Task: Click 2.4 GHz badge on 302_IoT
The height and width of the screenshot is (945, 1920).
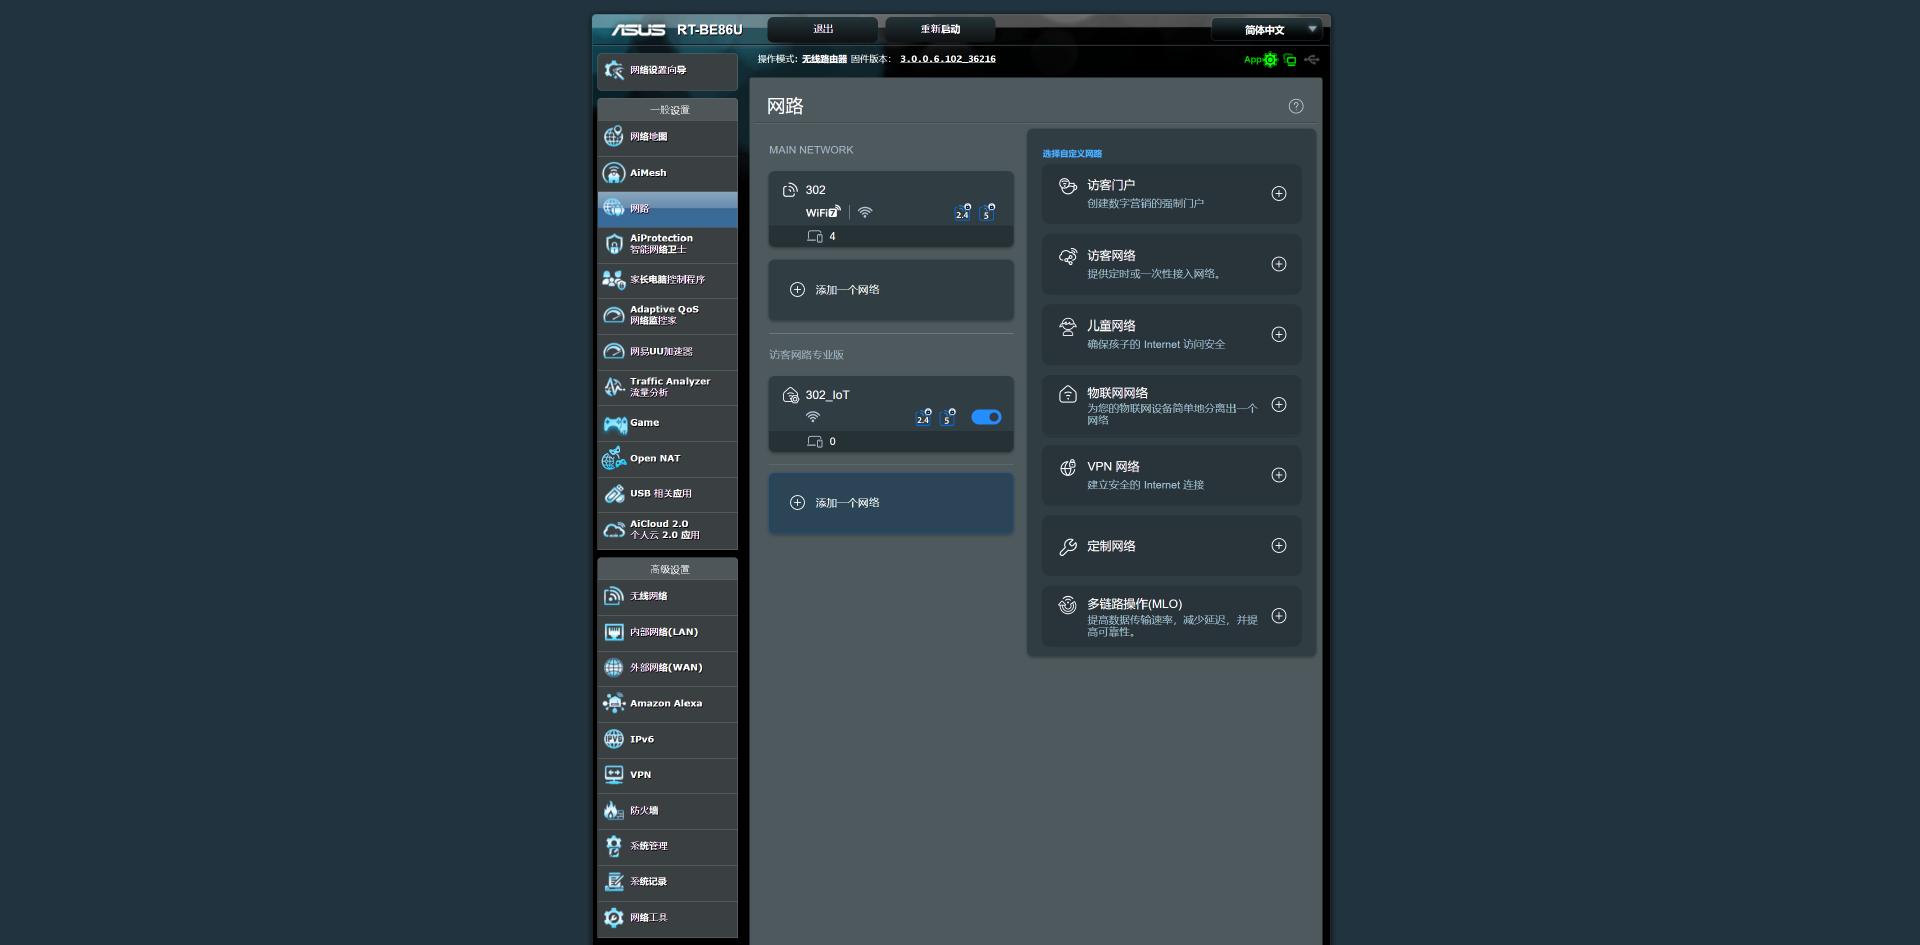Action: 923,418
